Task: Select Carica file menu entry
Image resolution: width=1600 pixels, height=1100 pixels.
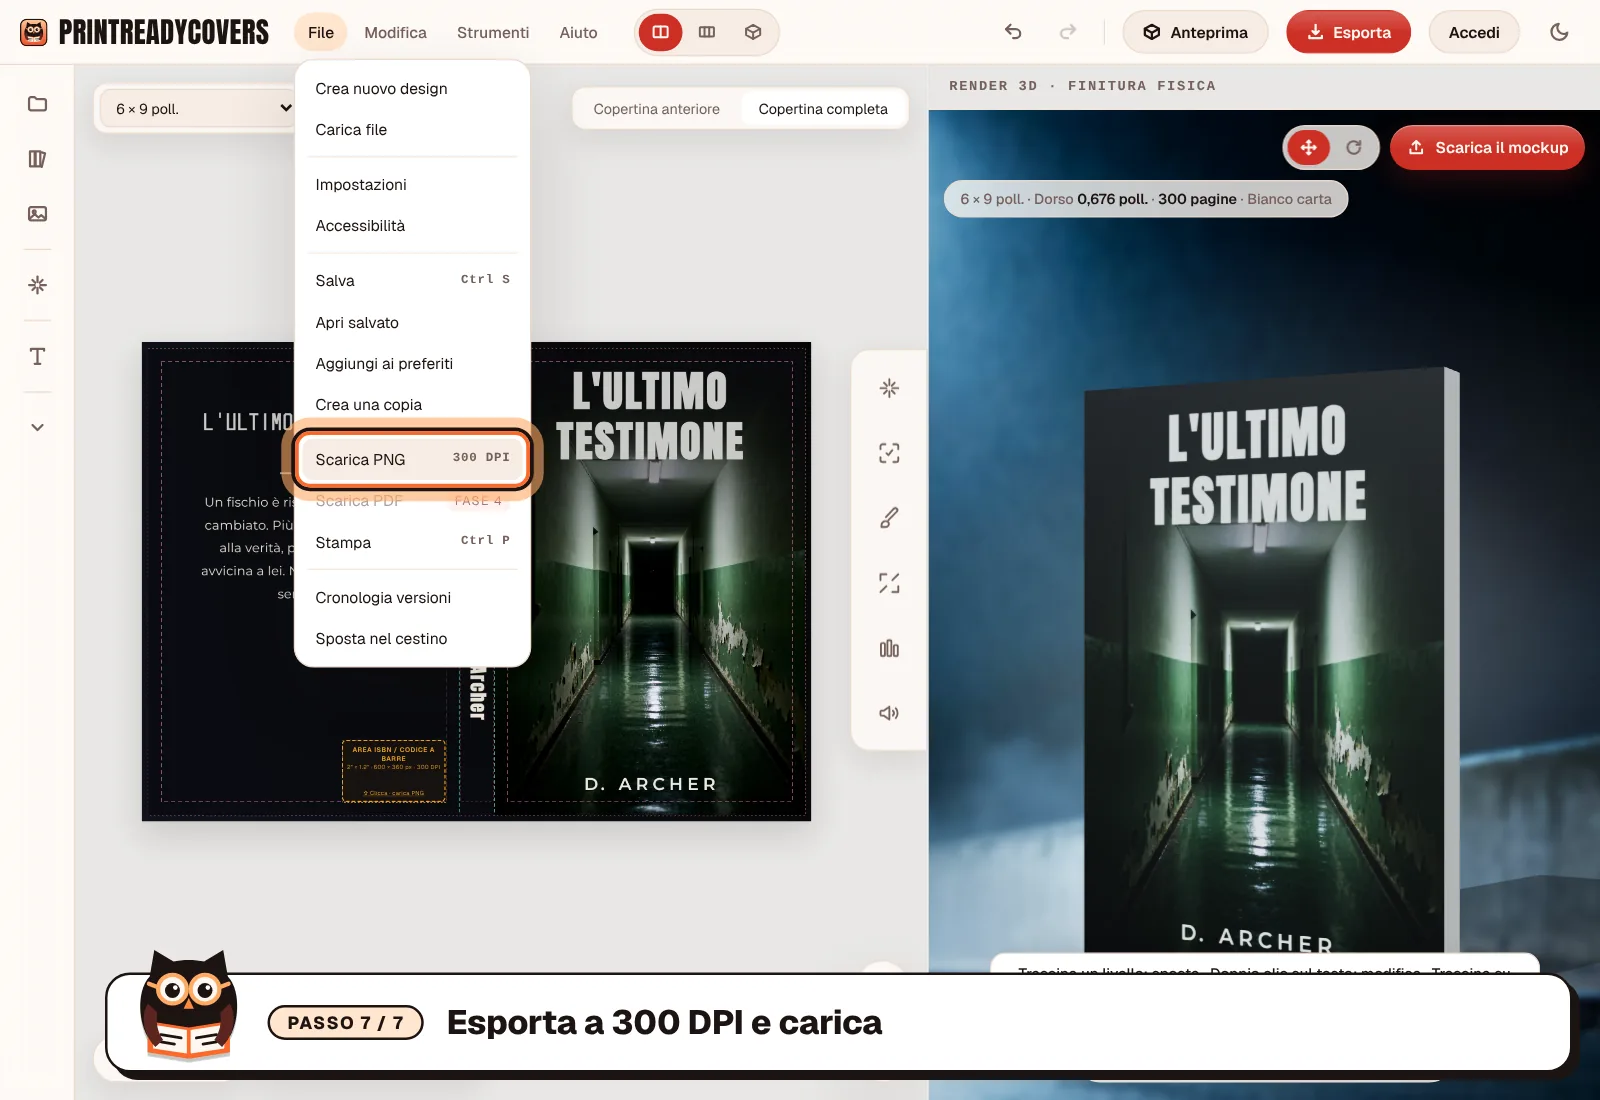Action: tap(413, 130)
